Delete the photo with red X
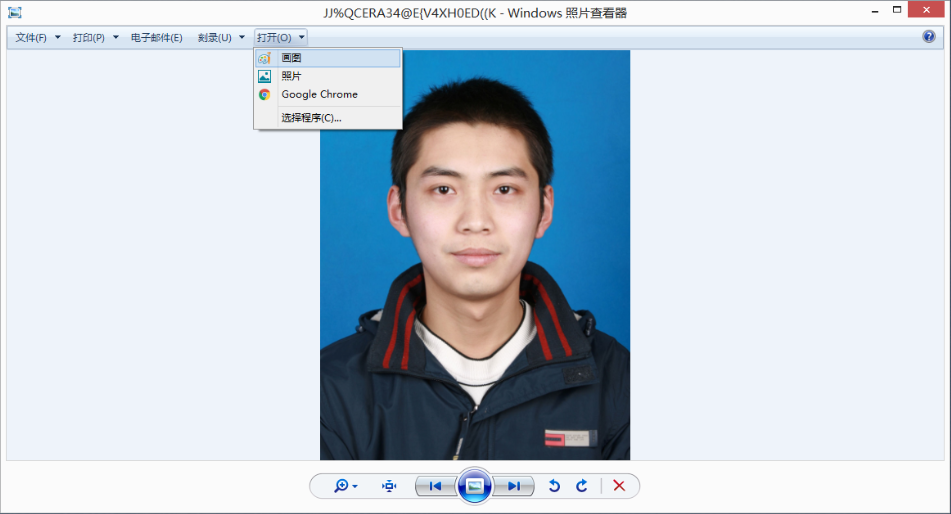951x514 pixels. point(619,486)
